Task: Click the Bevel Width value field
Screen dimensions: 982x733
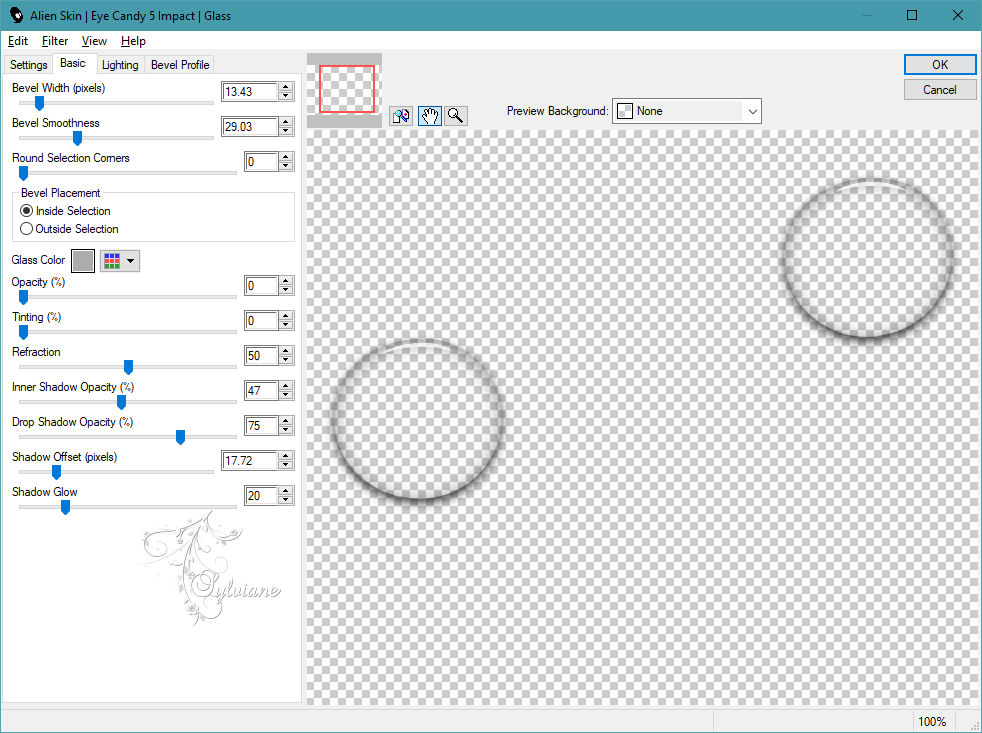Action: [249, 91]
